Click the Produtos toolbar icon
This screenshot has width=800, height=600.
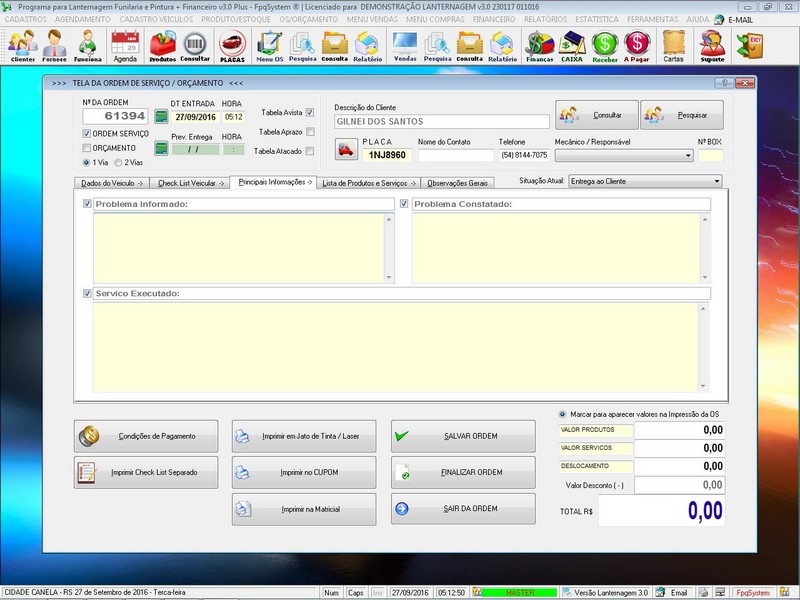tap(162, 45)
